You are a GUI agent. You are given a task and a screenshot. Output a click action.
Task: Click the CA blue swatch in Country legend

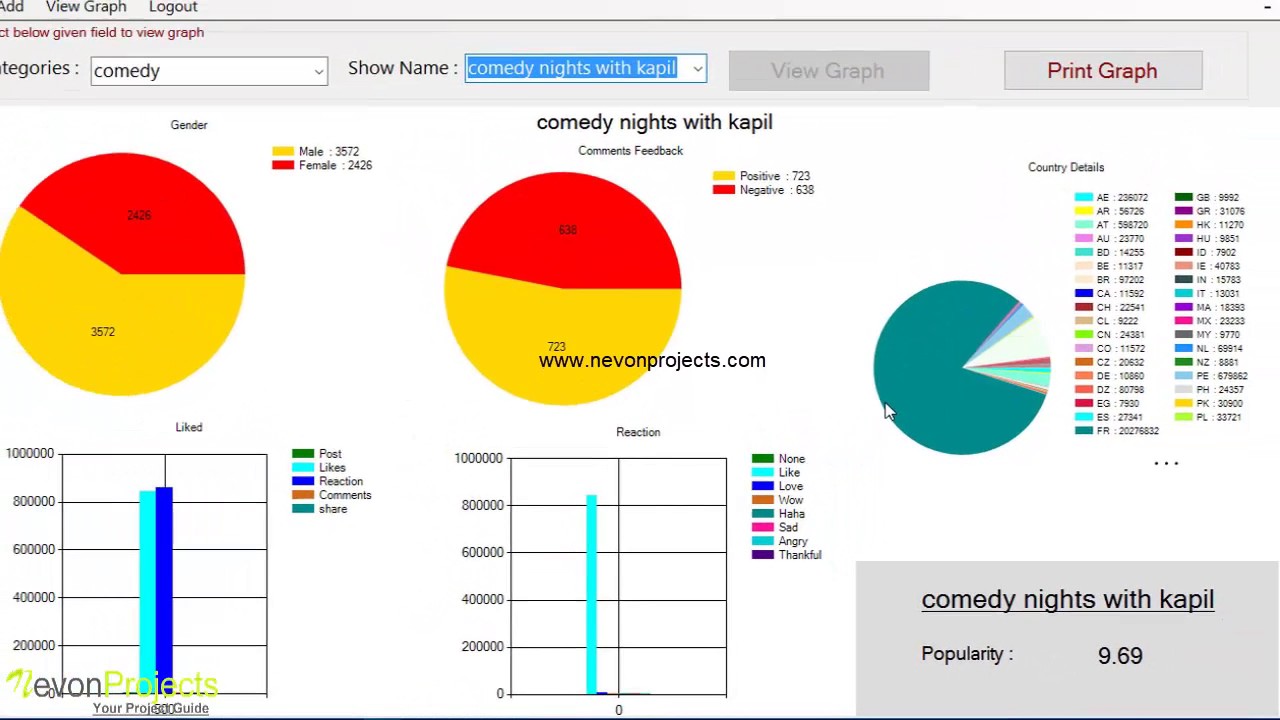(x=1084, y=294)
